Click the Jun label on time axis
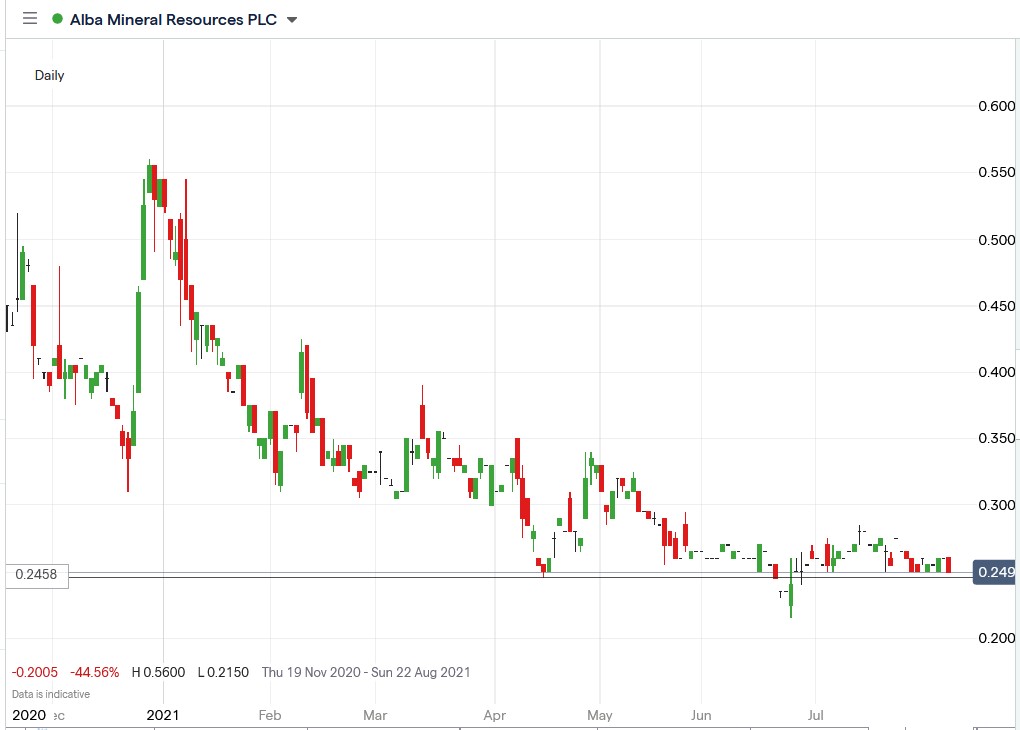The height and width of the screenshot is (730, 1020). 701,715
